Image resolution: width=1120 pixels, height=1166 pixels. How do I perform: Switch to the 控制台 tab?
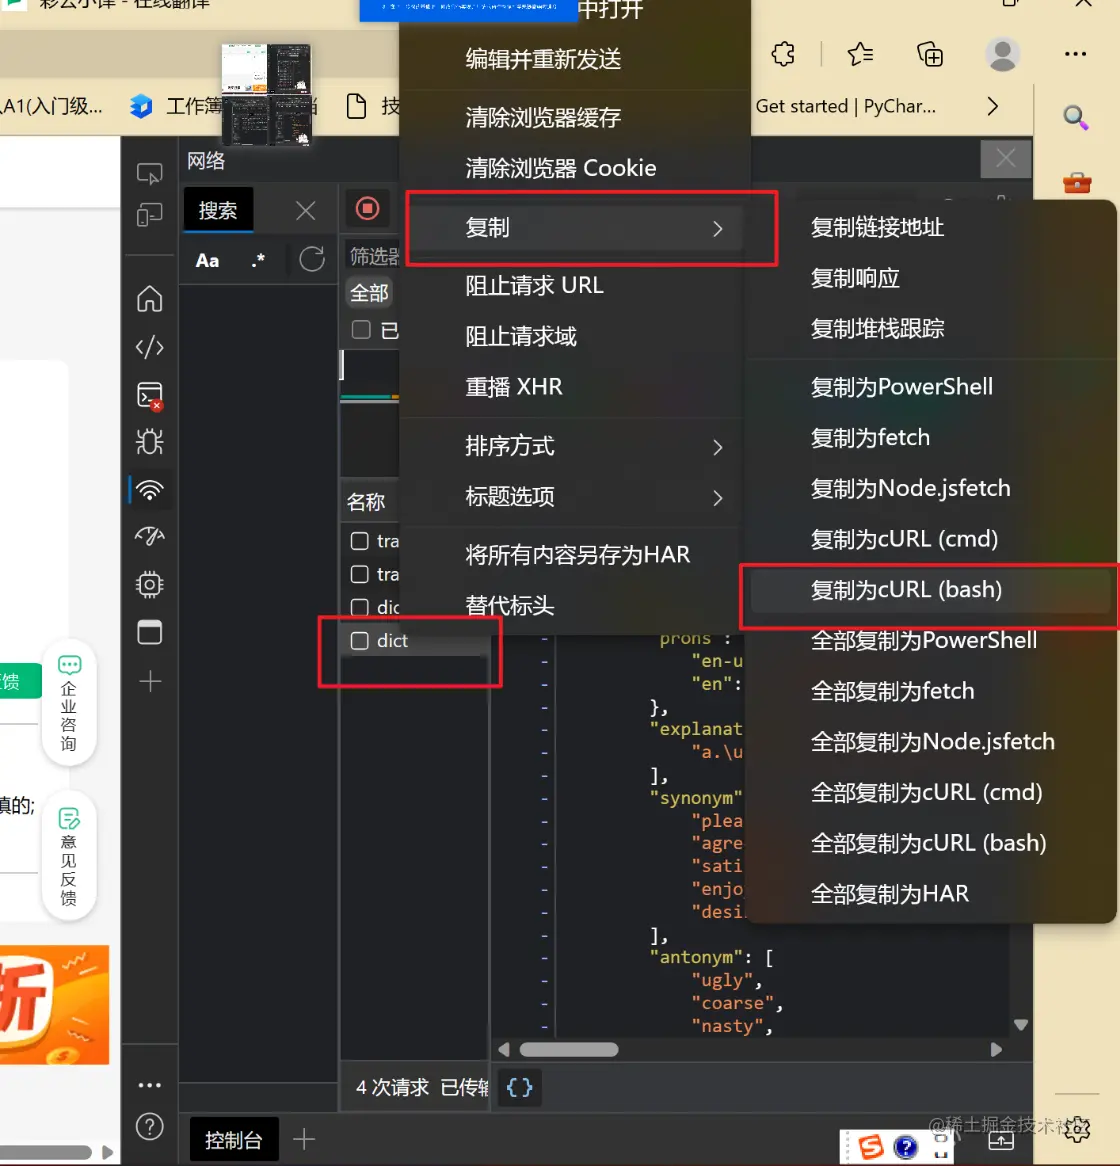(x=233, y=1139)
